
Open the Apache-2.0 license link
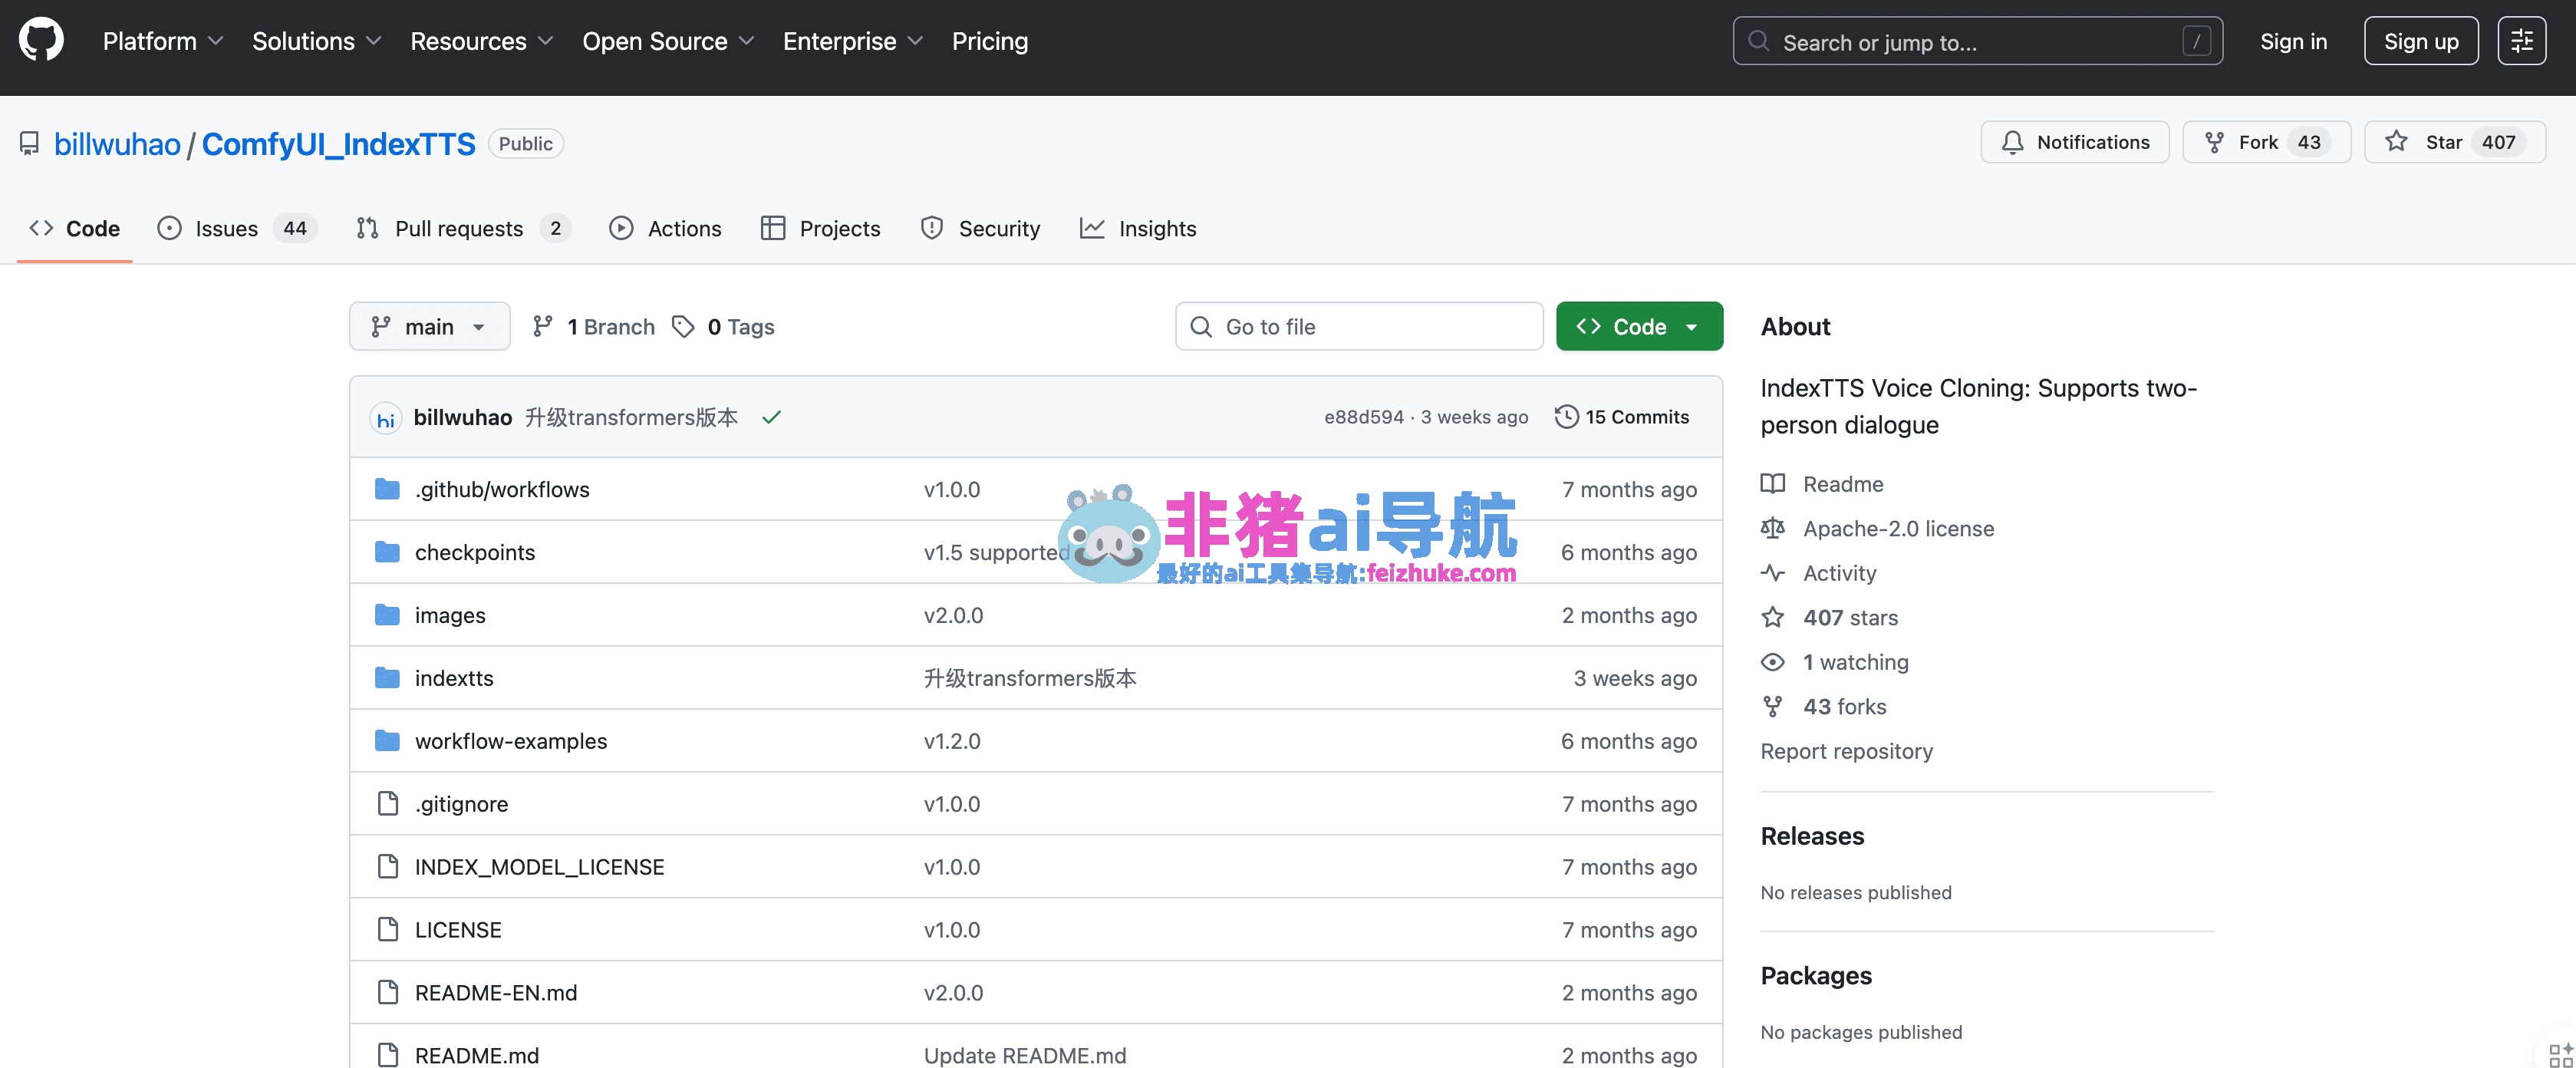(1897, 529)
